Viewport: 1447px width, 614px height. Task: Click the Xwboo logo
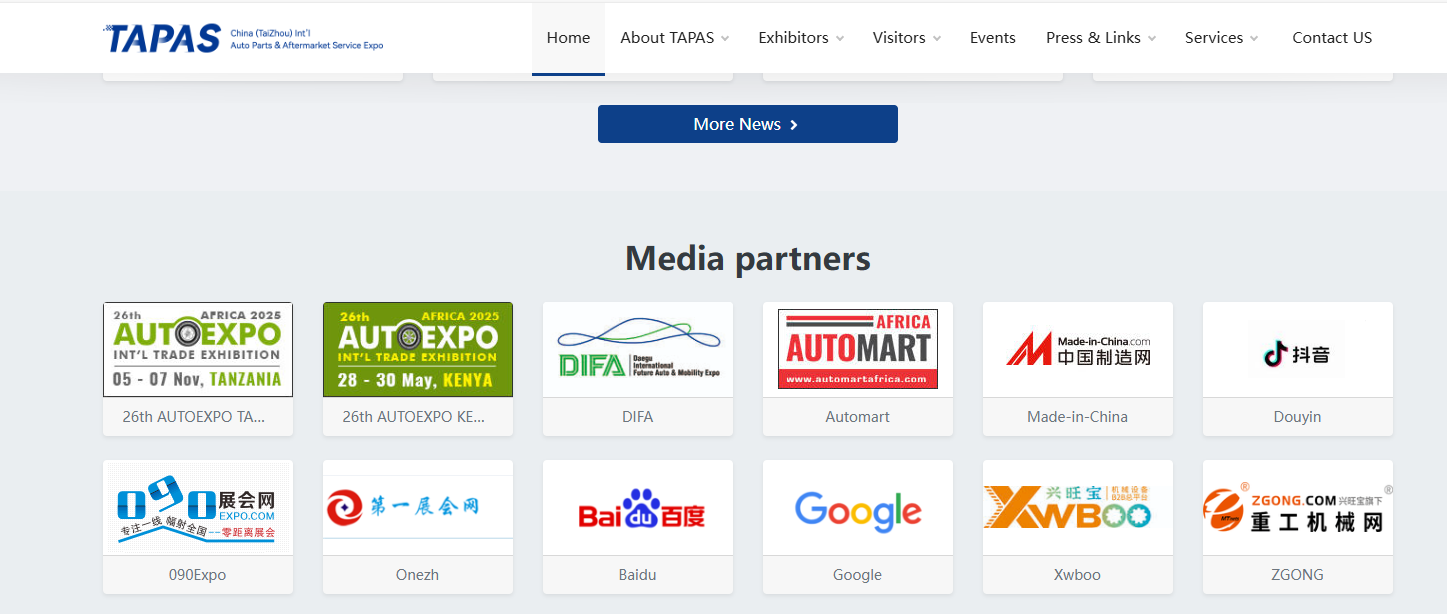click(1078, 508)
